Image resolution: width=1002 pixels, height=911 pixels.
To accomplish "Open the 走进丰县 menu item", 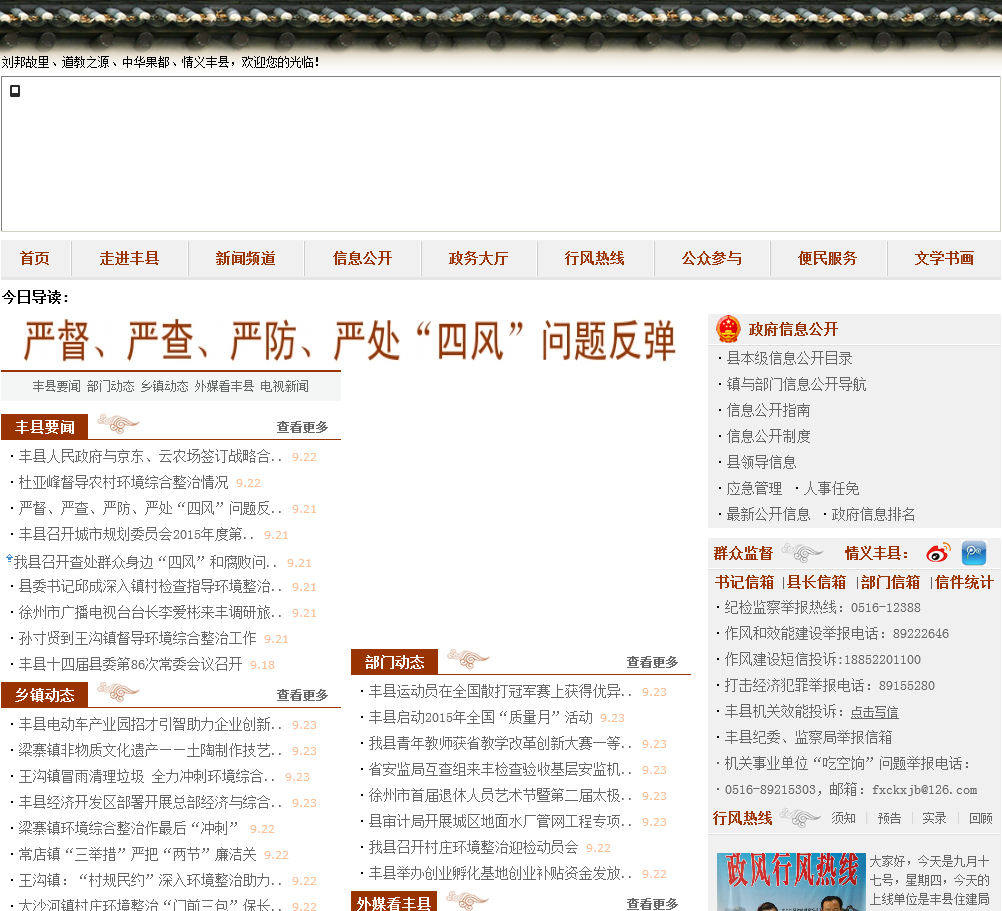I will (129, 258).
